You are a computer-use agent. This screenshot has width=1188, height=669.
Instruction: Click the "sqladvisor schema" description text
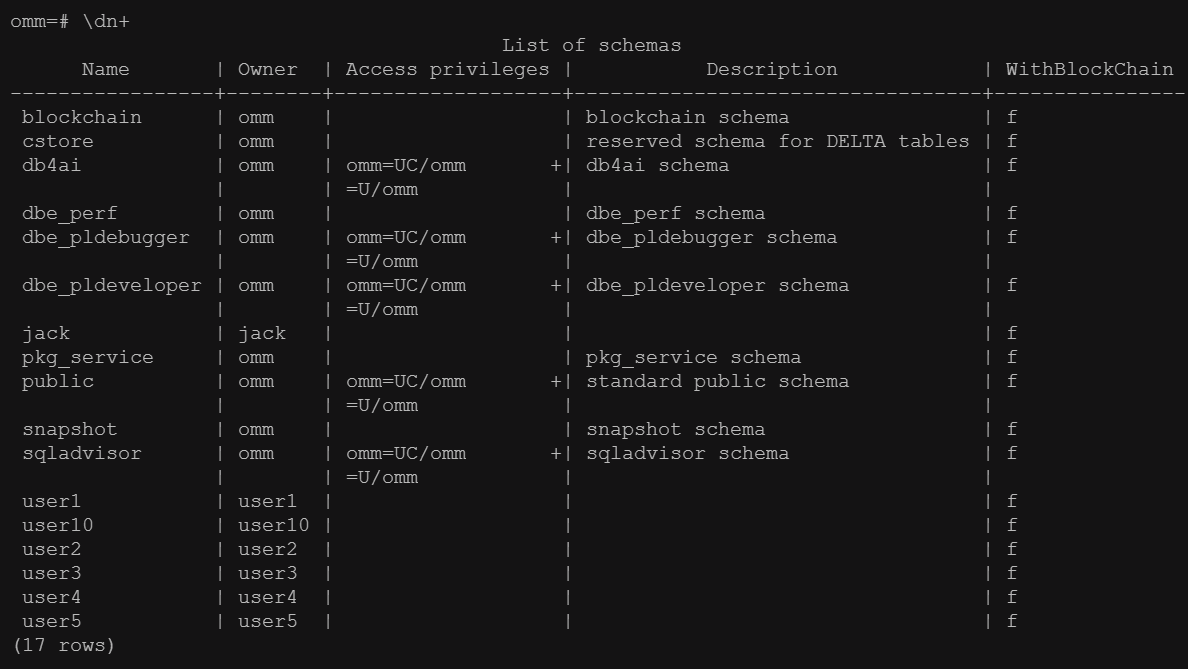click(687, 453)
